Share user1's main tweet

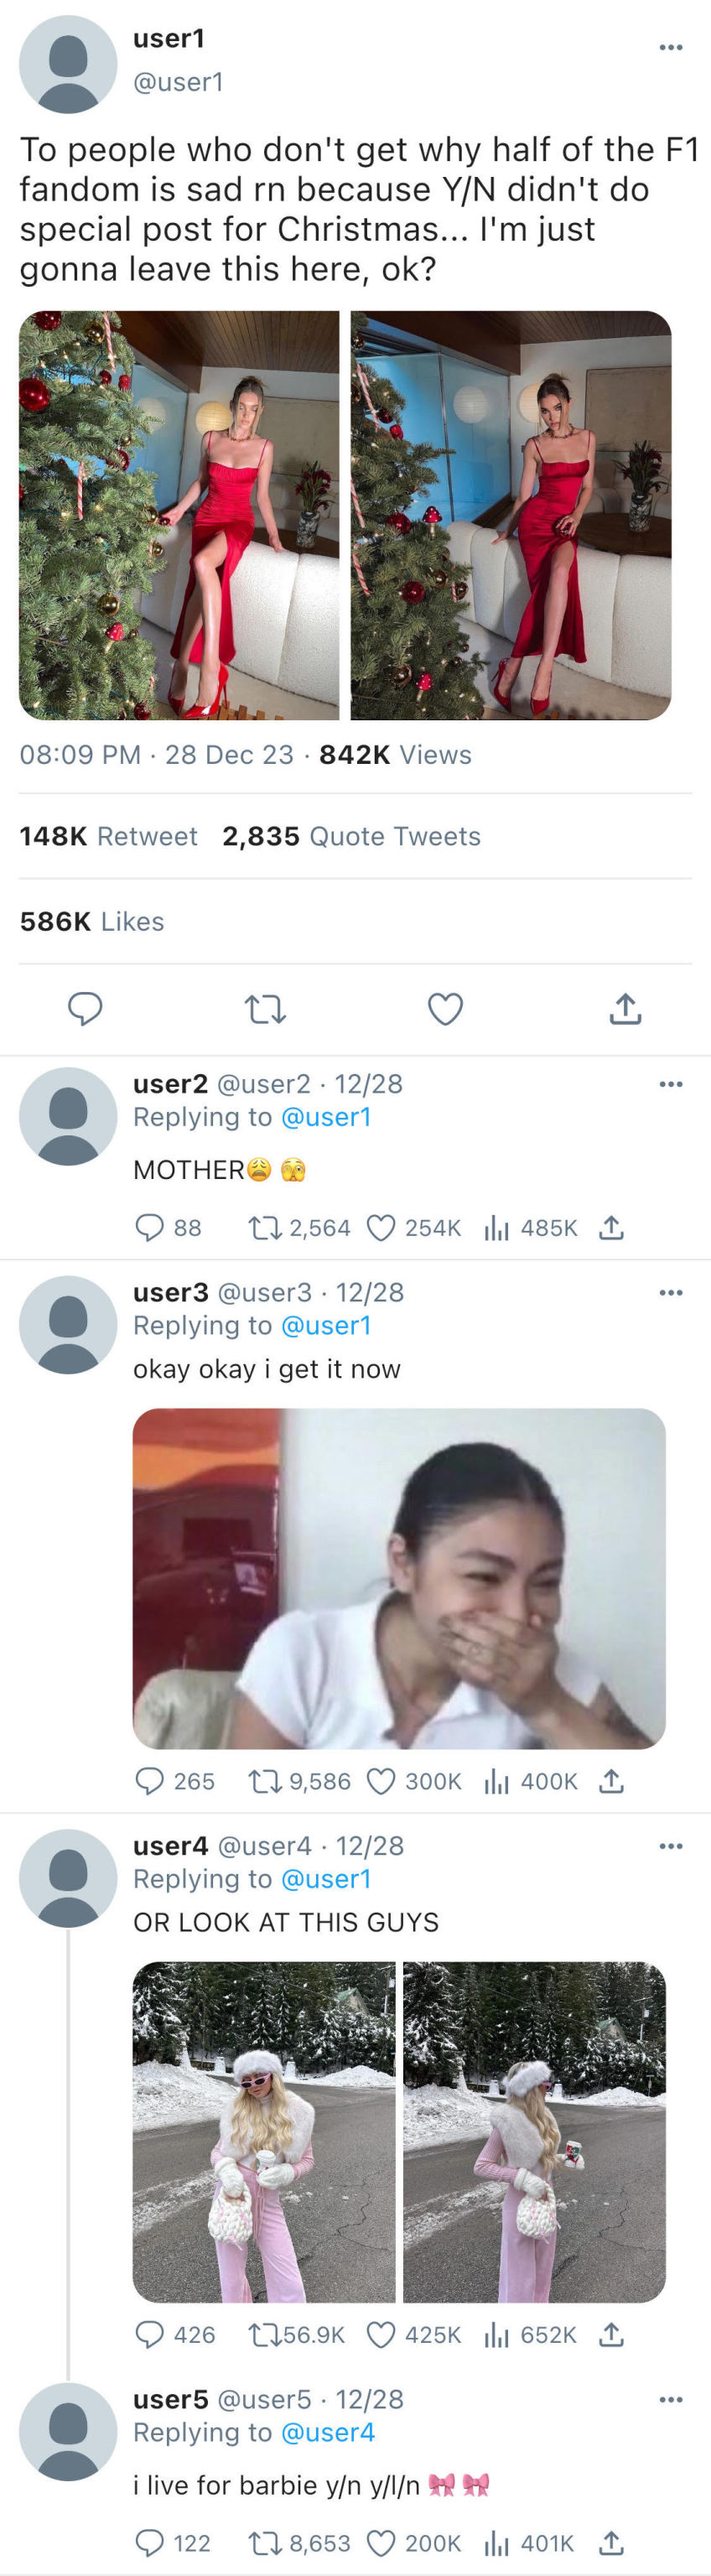click(x=625, y=1009)
